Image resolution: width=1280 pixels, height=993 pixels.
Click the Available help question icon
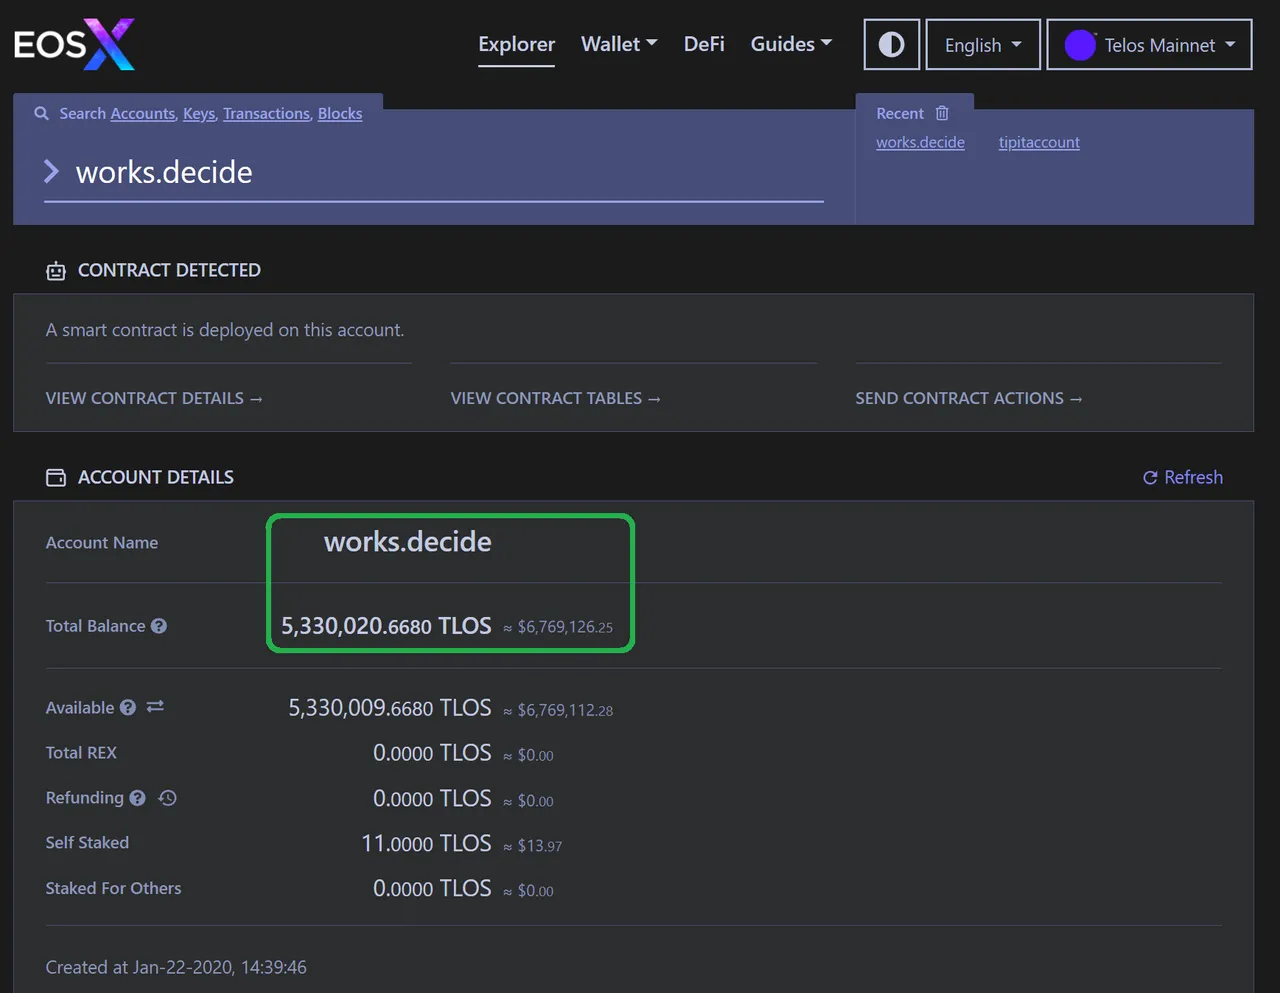coord(128,708)
